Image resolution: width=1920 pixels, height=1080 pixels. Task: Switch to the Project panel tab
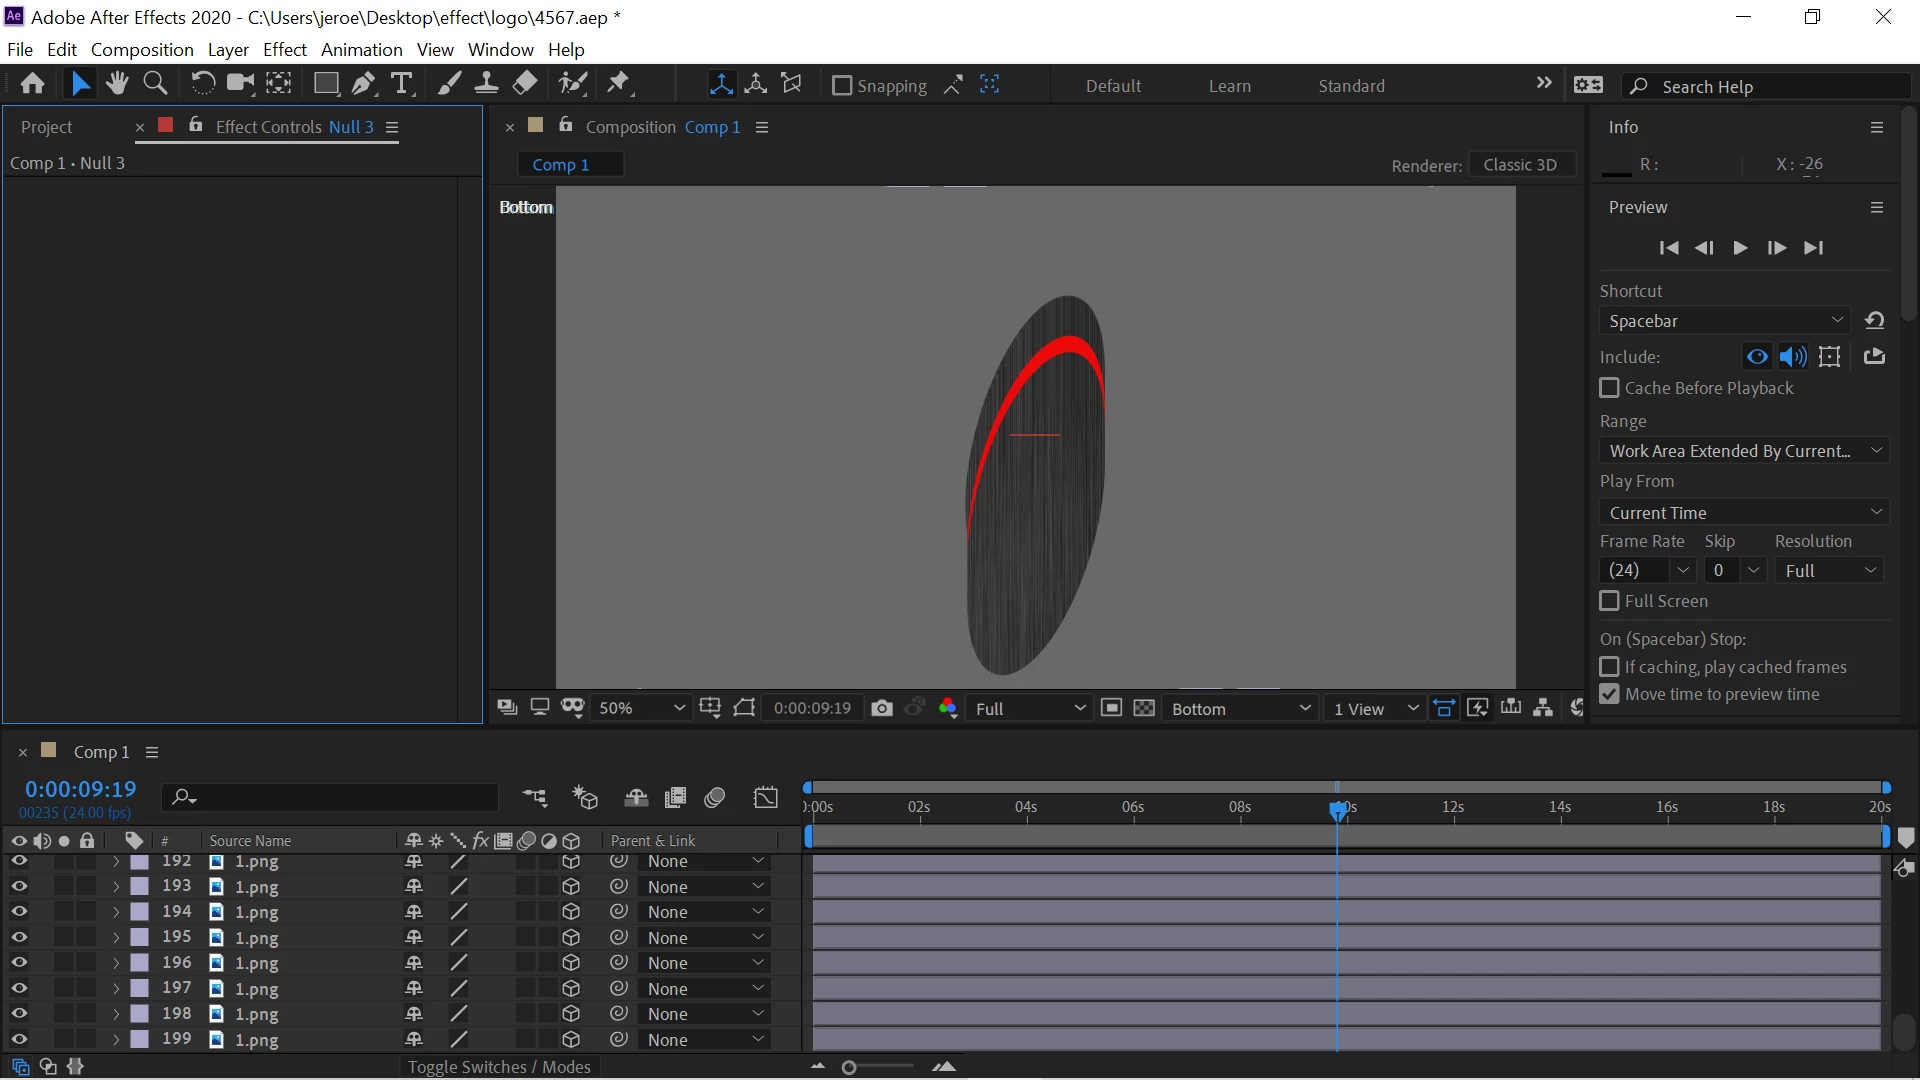[x=46, y=127]
